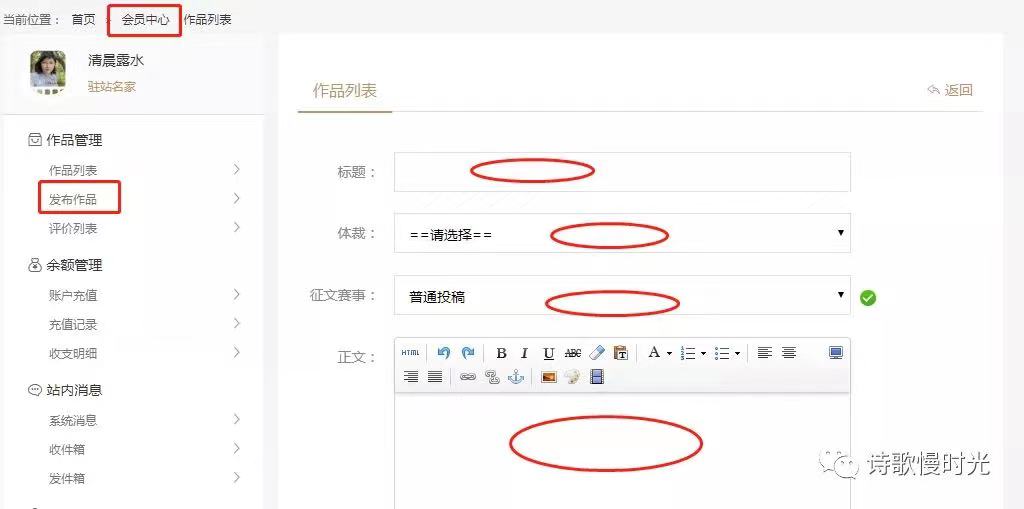Insert a hyperlink using chain icon

tap(467, 377)
